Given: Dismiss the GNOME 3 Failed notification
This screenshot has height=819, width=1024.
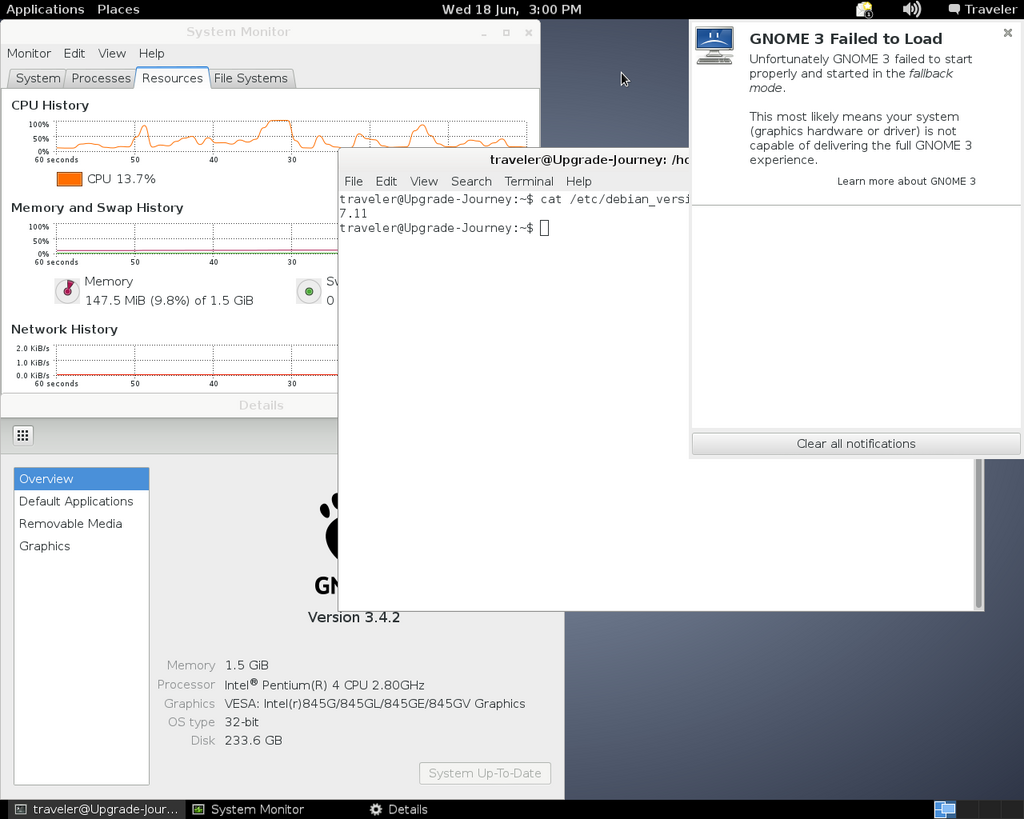Looking at the screenshot, I should 1008,33.
